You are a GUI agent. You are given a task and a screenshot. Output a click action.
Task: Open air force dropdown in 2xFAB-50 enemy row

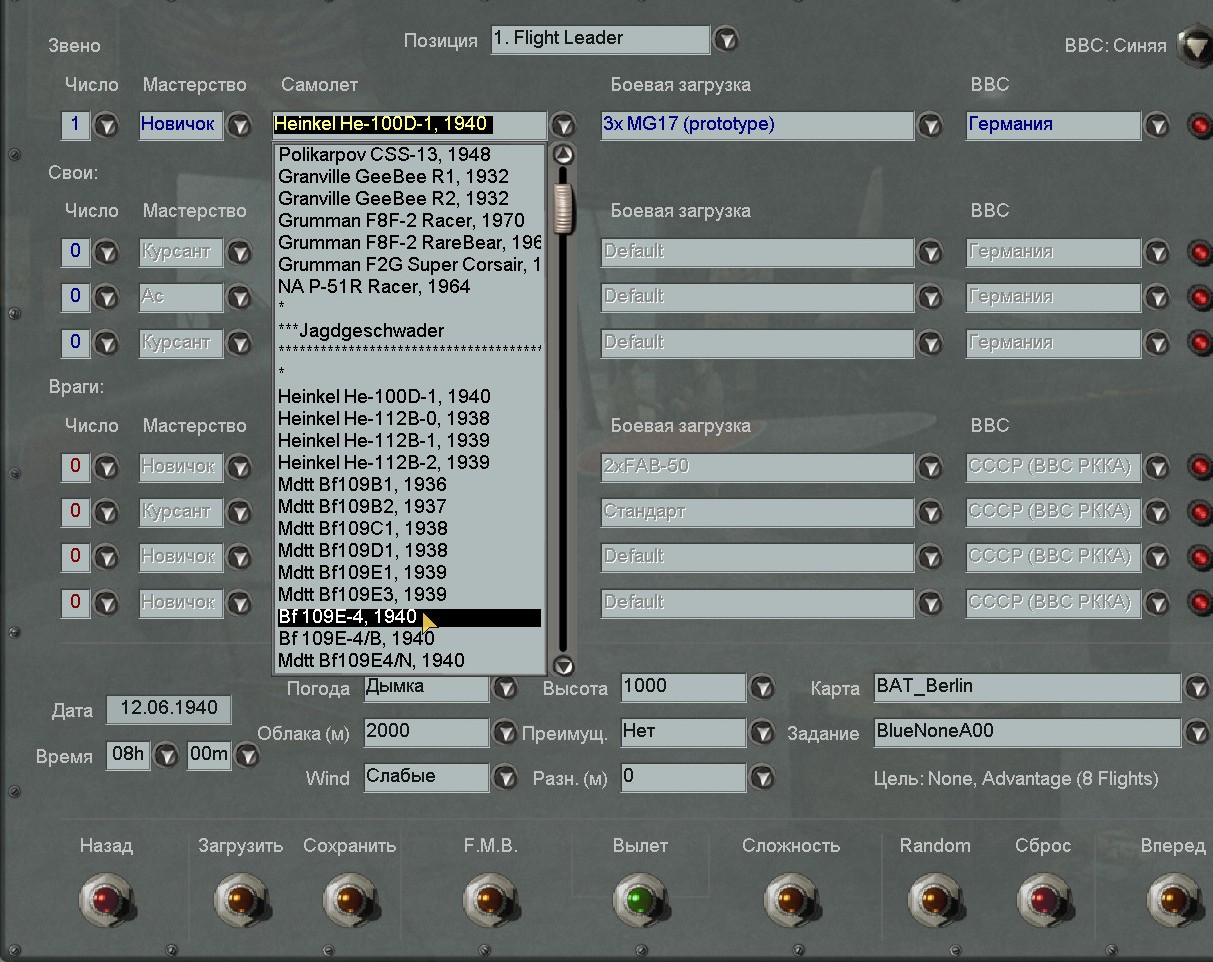point(1157,467)
